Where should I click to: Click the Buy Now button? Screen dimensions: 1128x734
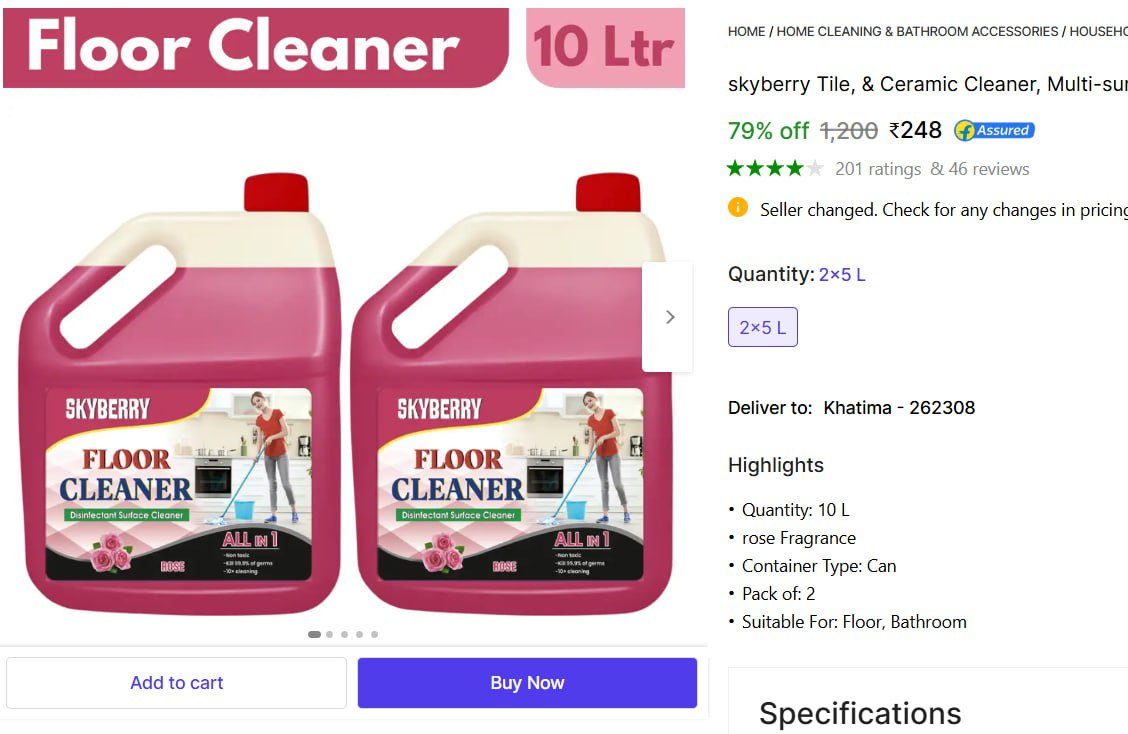coord(527,683)
